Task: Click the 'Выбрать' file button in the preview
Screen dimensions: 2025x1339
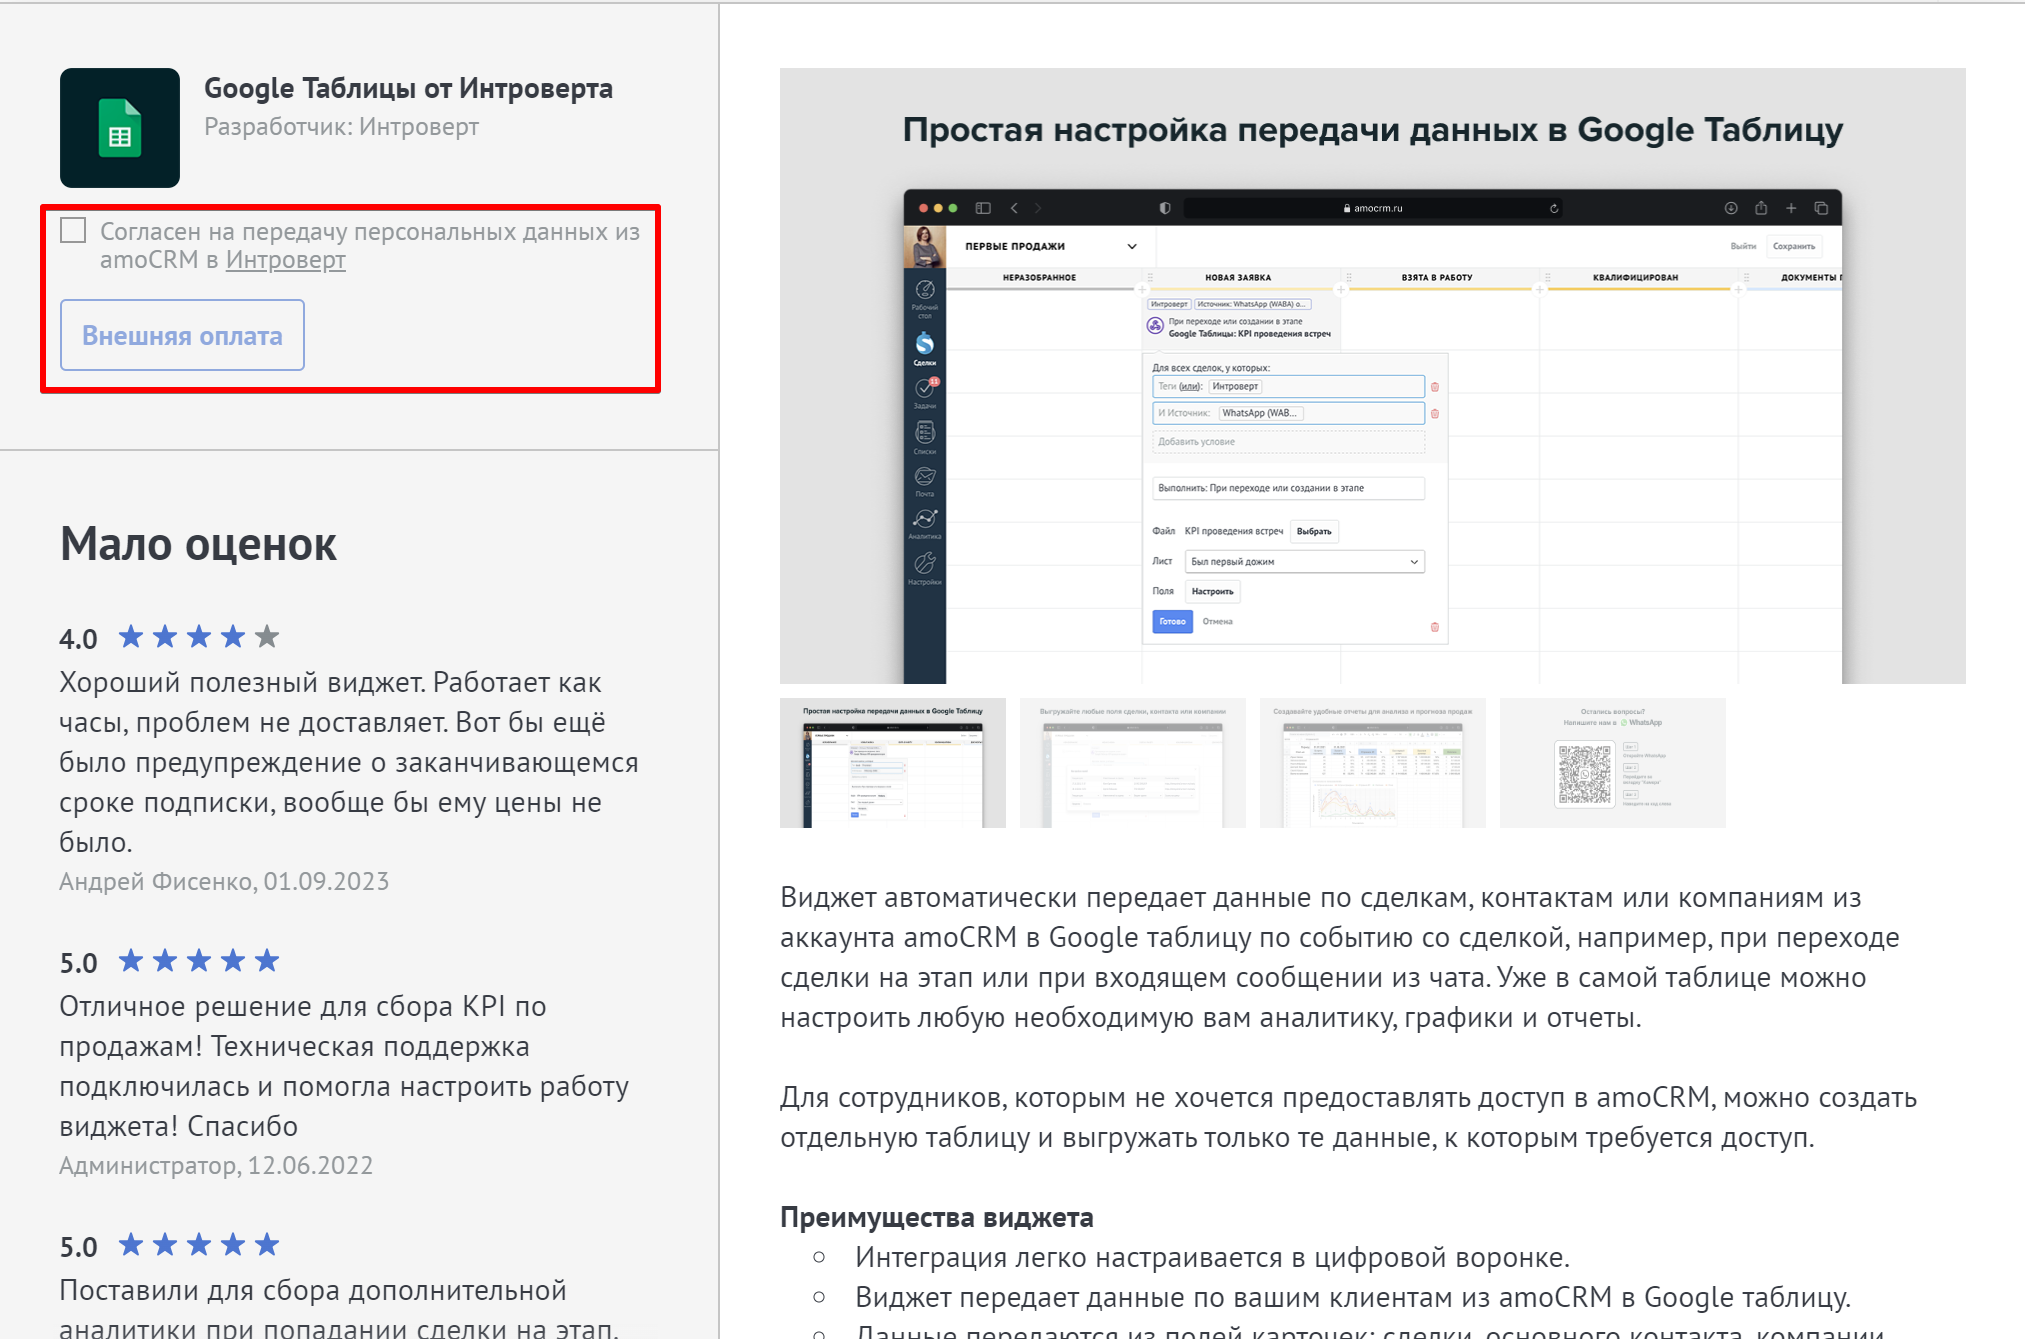Action: pyautogui.click(x=1314, y=532)
